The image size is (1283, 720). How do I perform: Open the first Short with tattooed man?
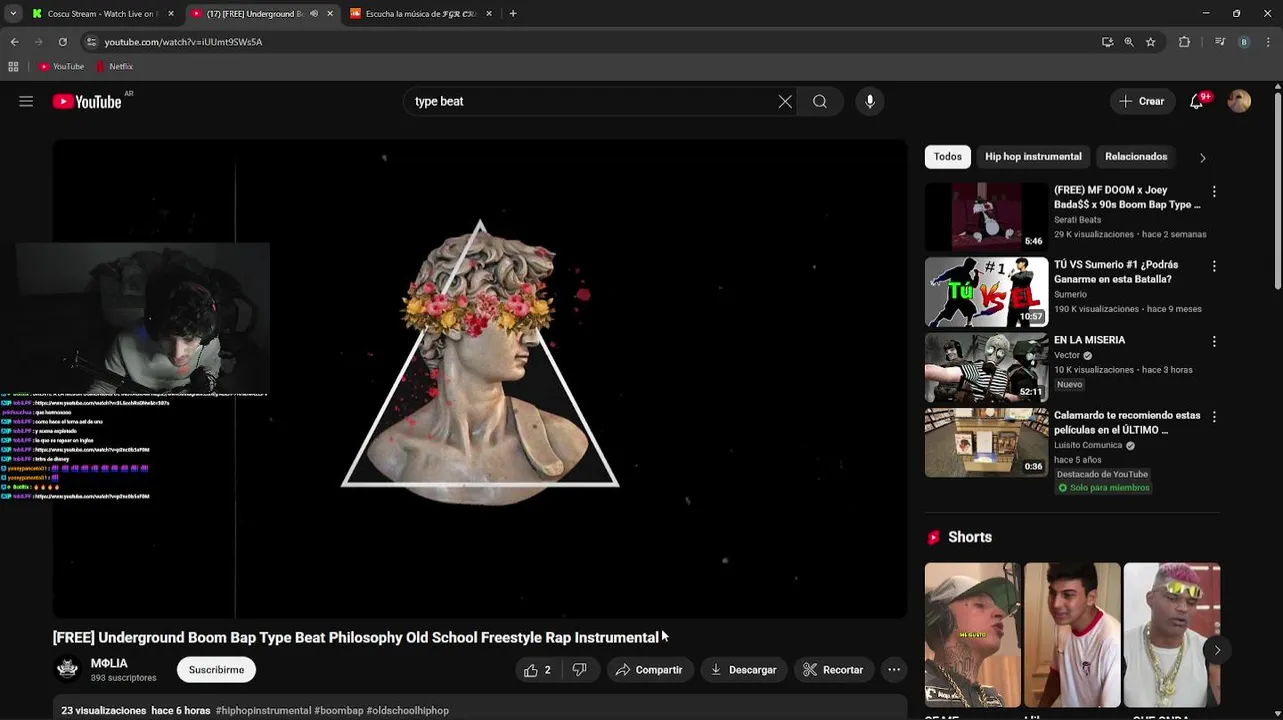(x=973, y=634)
